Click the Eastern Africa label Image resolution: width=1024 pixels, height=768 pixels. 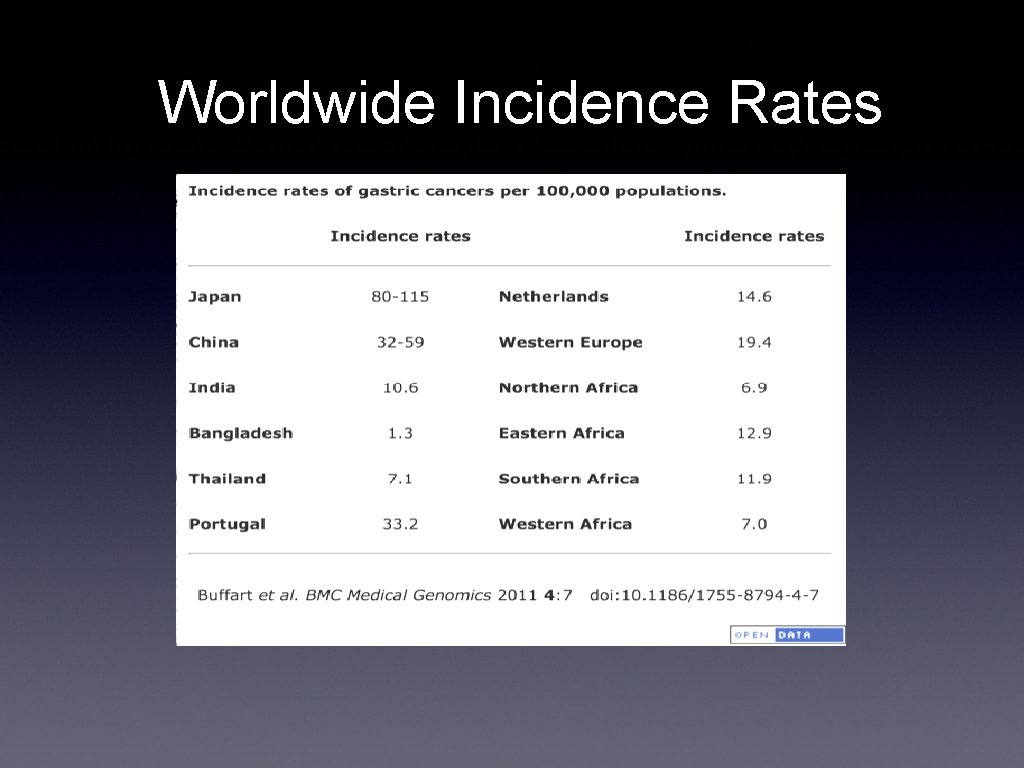click(560, 433)
